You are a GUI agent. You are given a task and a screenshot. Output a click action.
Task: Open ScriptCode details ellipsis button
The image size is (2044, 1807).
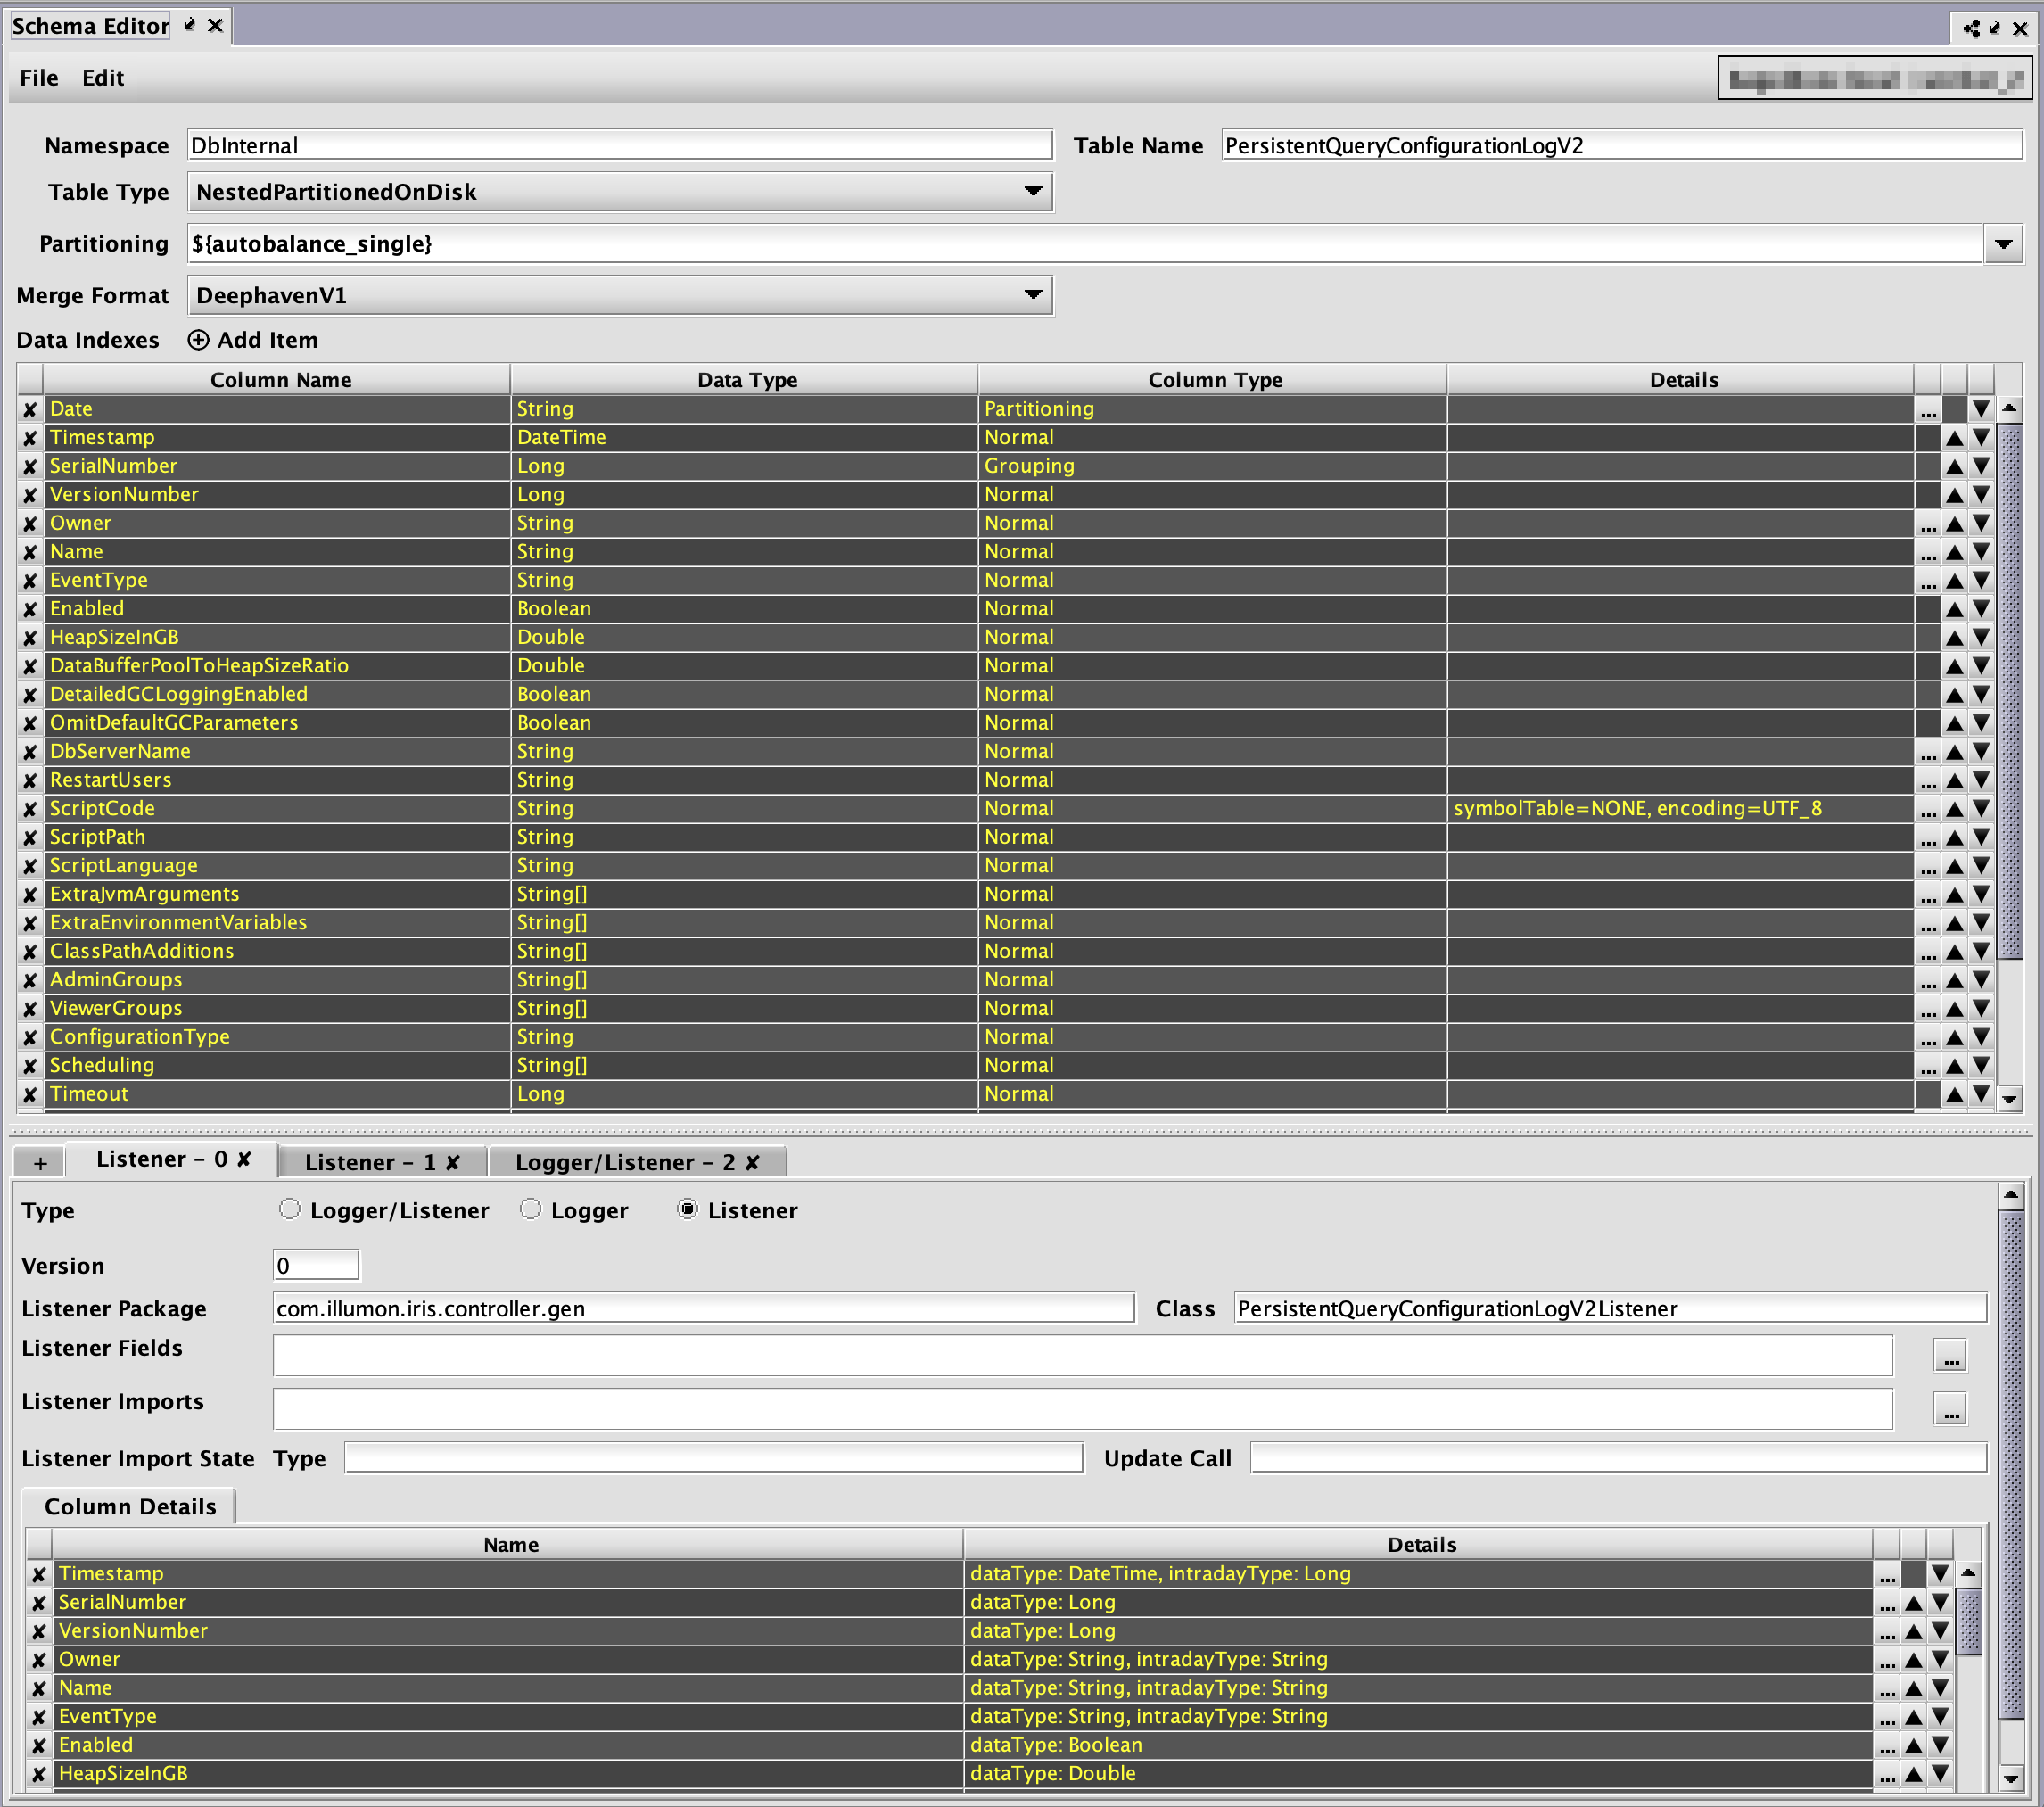[x=1928, y=809]
